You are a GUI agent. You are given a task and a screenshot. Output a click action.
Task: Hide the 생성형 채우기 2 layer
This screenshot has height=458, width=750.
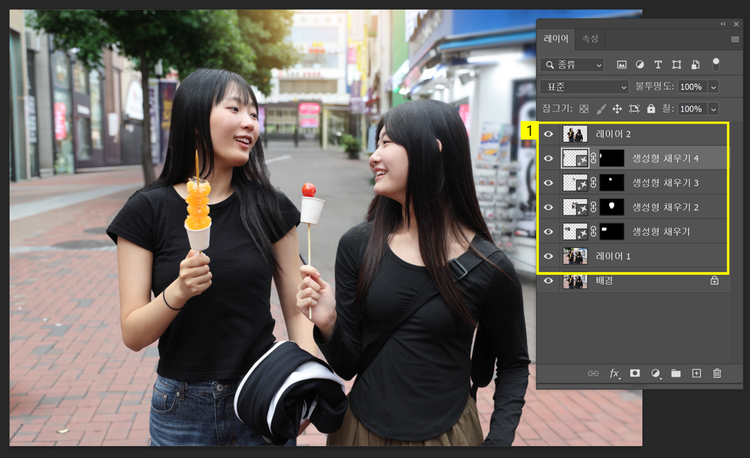[548, 207]
